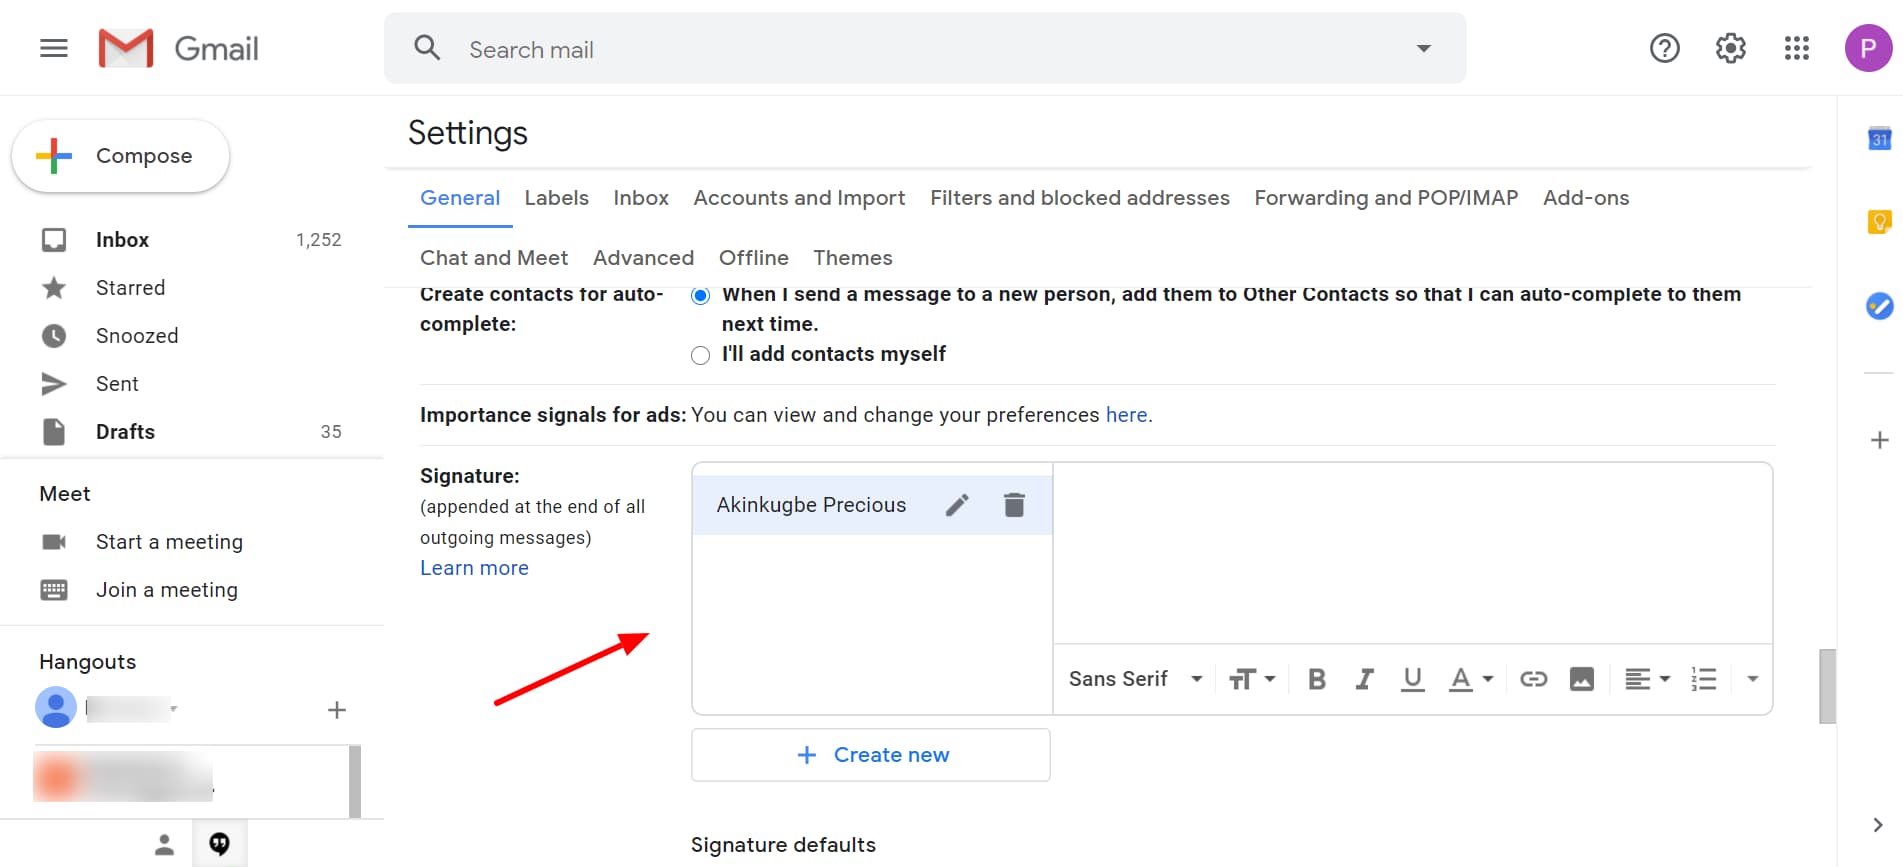Toggle underline in signature toolbar

click(x=1412, y=680)
